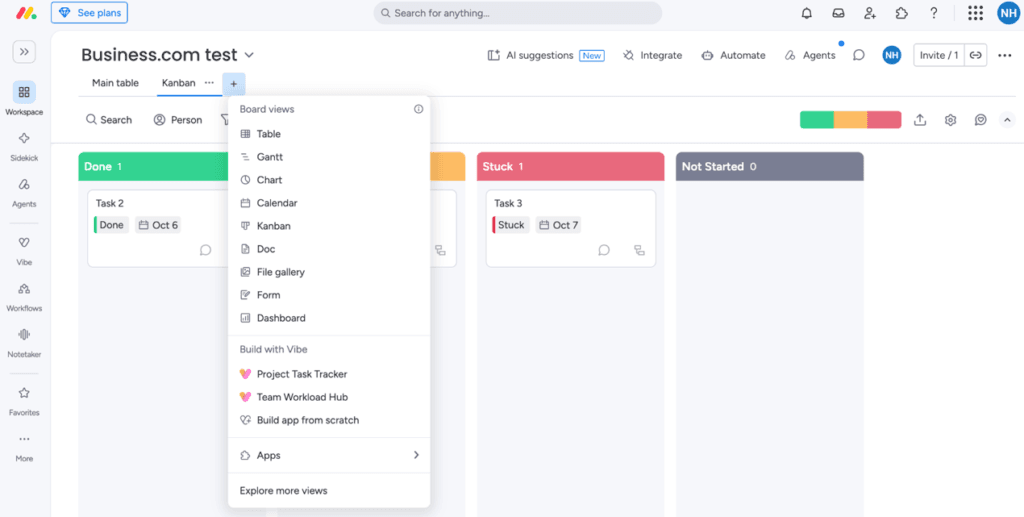Select Team Workload Hub
The width and height of the screenshot is (1024, 517).
(x=328, y=397)
